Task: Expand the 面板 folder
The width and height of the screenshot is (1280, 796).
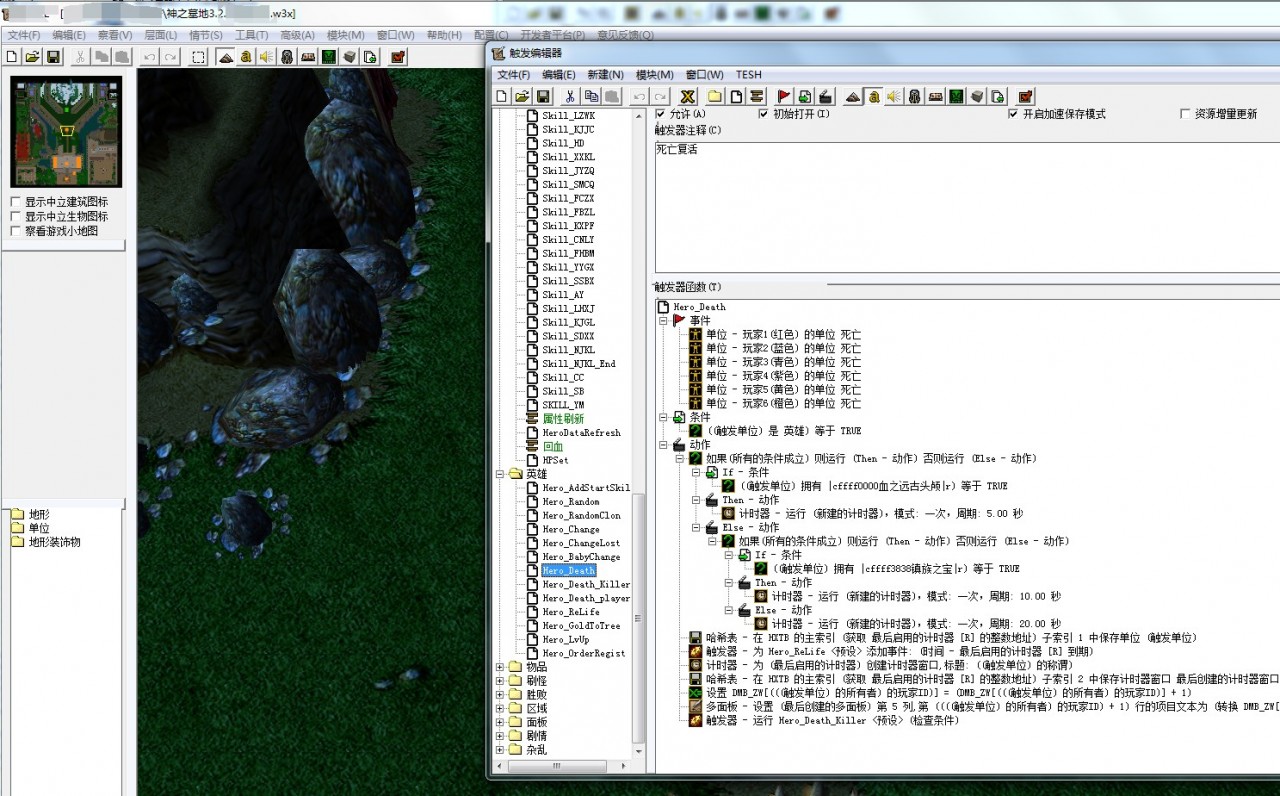Action: pyautogui.click(x=501, y=722)
